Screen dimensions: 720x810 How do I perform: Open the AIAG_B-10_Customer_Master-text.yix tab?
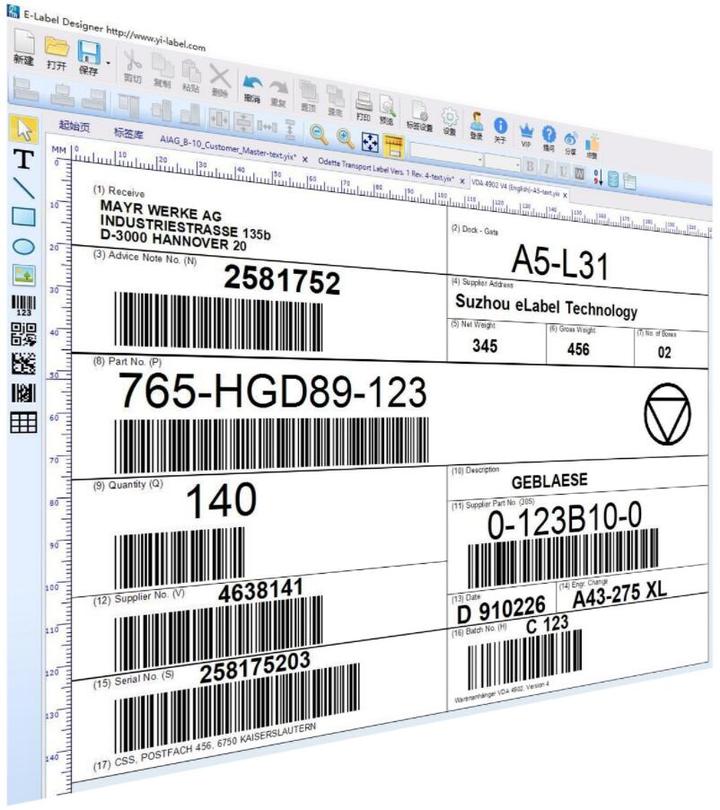pyautogui.click(x=228, y=148)
